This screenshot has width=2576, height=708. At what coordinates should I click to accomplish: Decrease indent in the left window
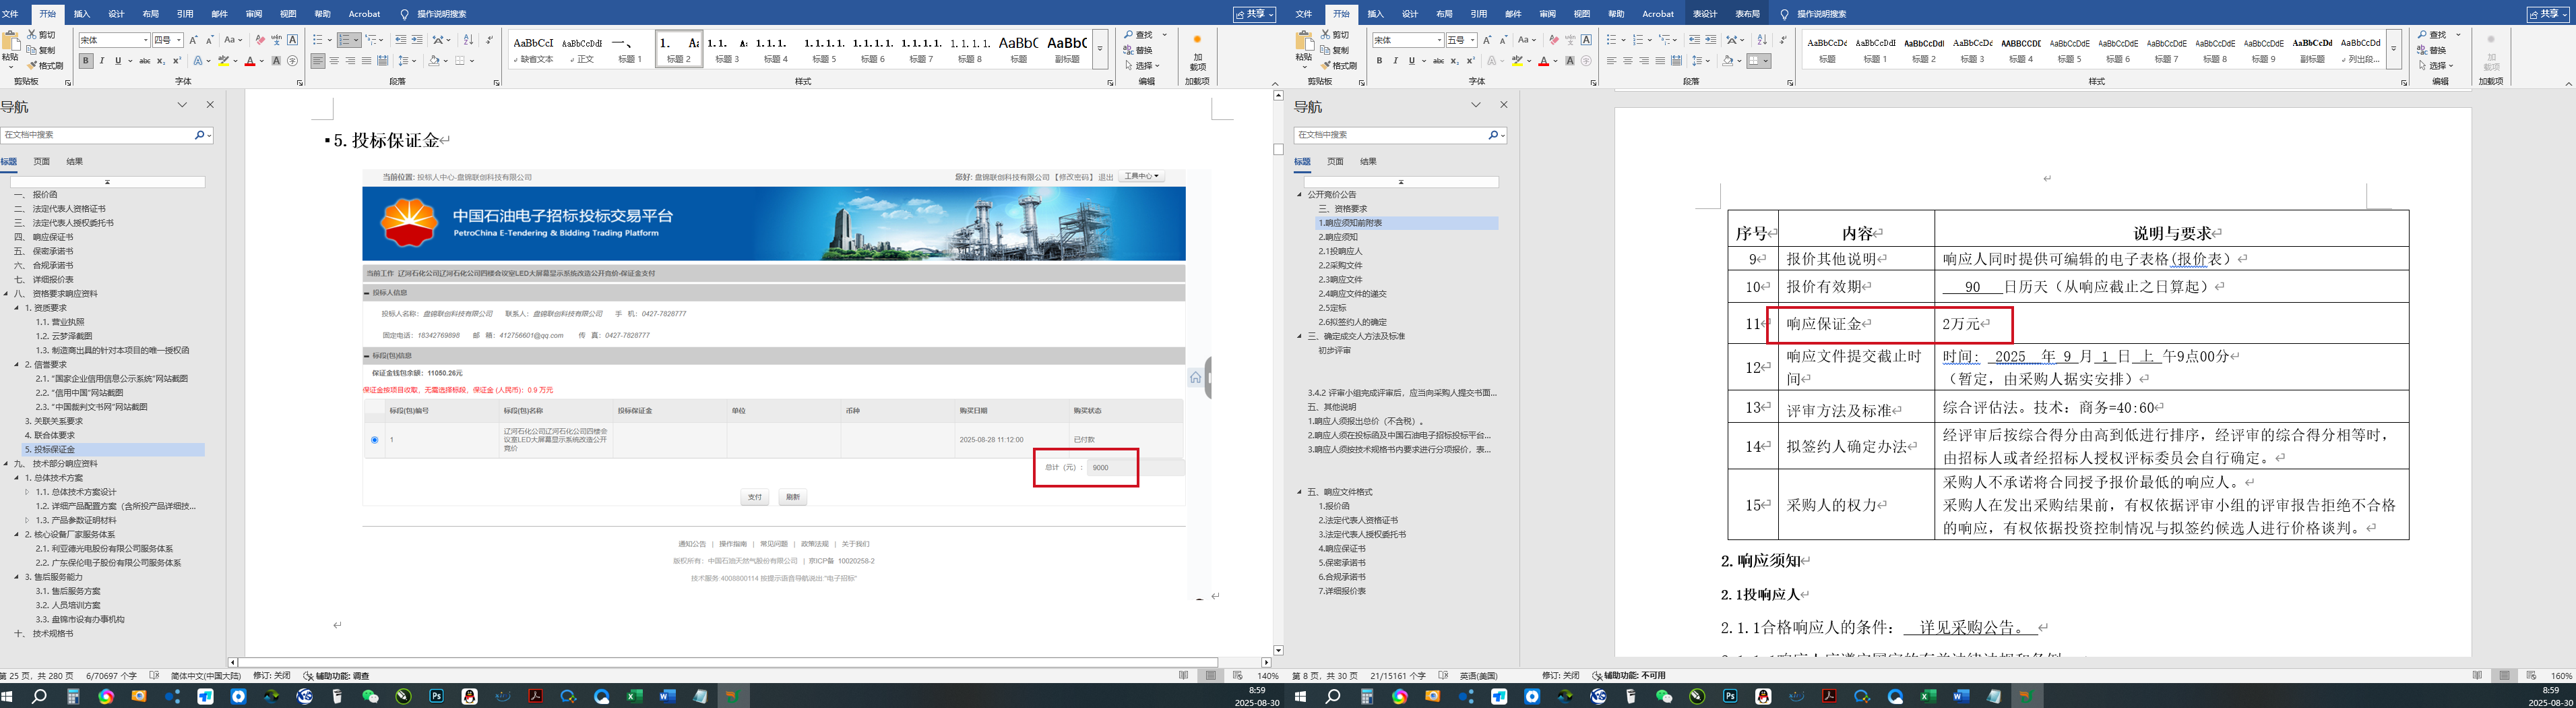point(401,40)
